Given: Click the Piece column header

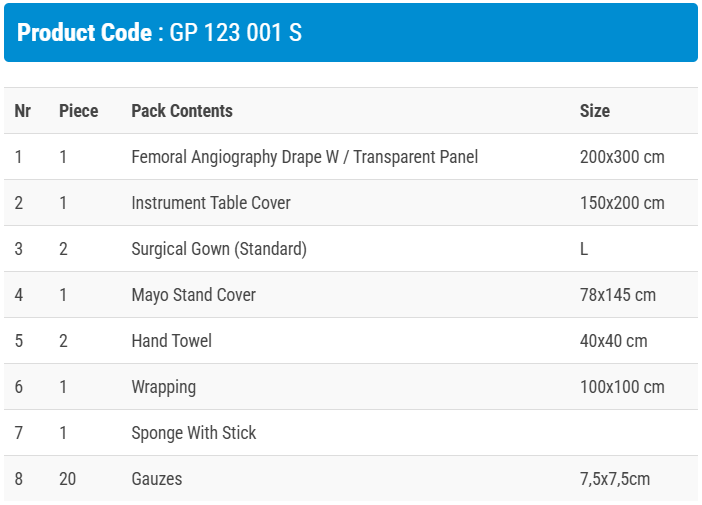Looking at the screenshot, I should tap(79, 111).
